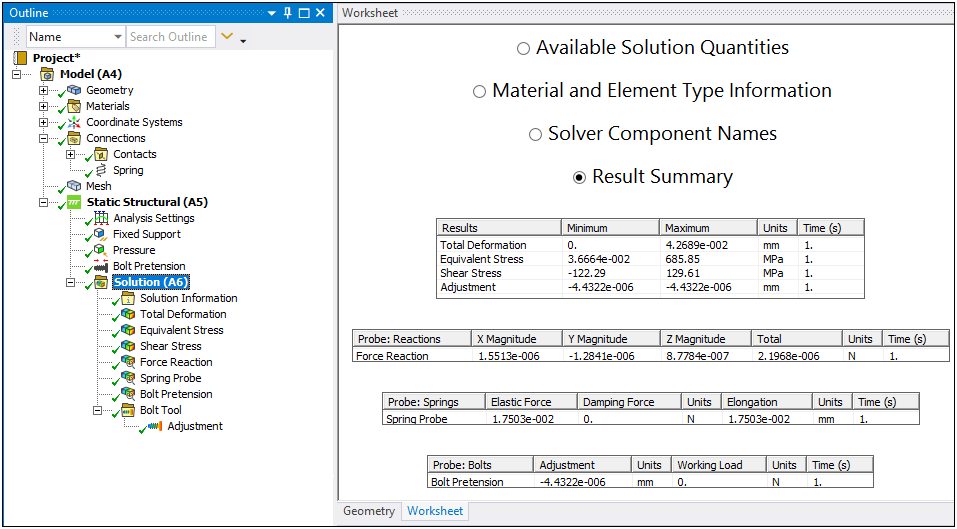Pin the Outline panel
Screen dimensions: 957x529
pos(288,12)
